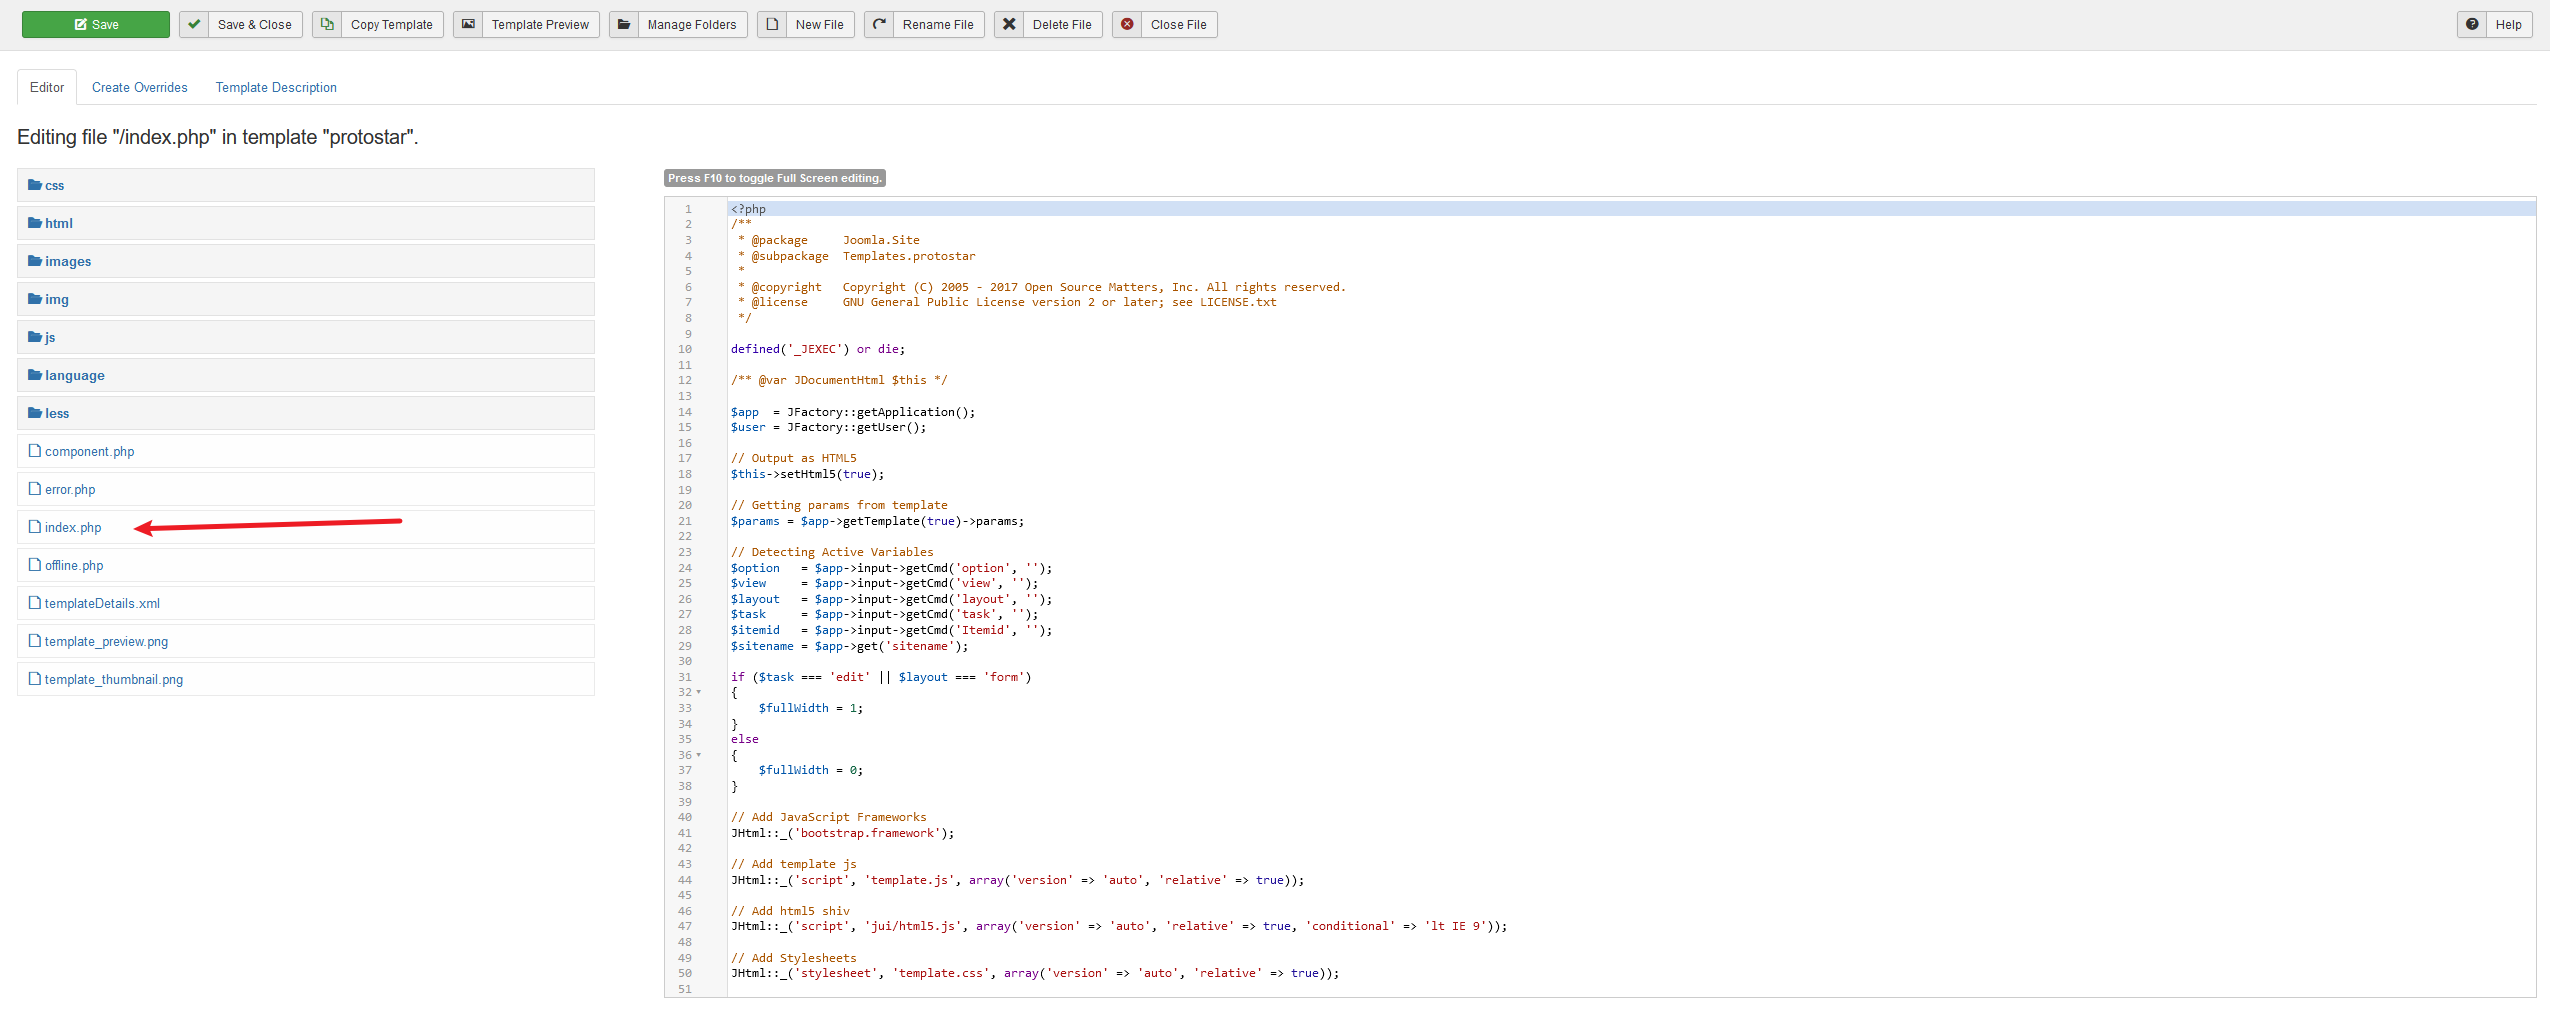
Task: Open template_preview.png file
Action: [x=306, y=641]
